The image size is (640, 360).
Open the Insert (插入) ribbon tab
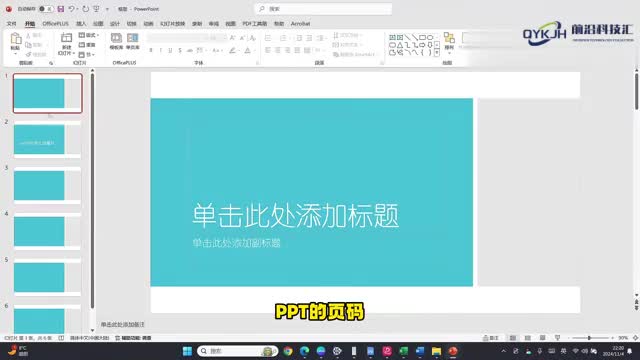pyautogui.click(x=81, y=24)
